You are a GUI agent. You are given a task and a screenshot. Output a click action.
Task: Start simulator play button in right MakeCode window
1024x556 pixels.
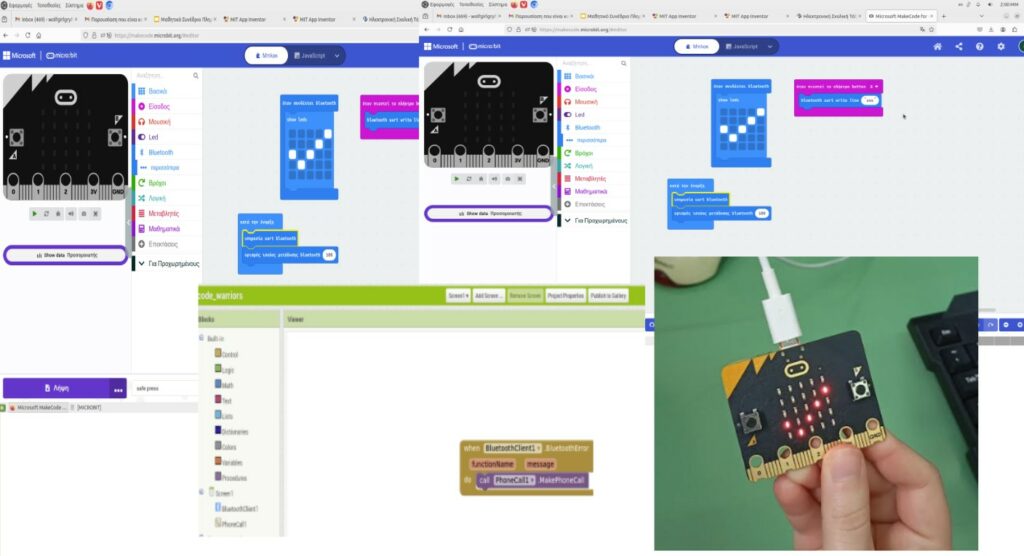click(x=456, y=178)
